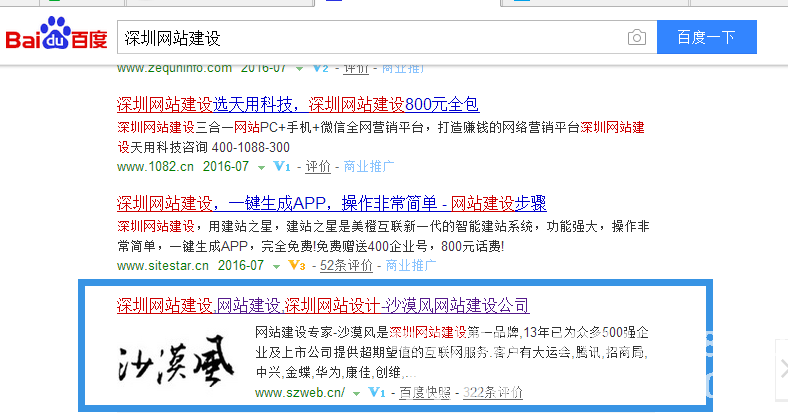Open the 沙漠风网站建设公司 result title

point(323,305)
